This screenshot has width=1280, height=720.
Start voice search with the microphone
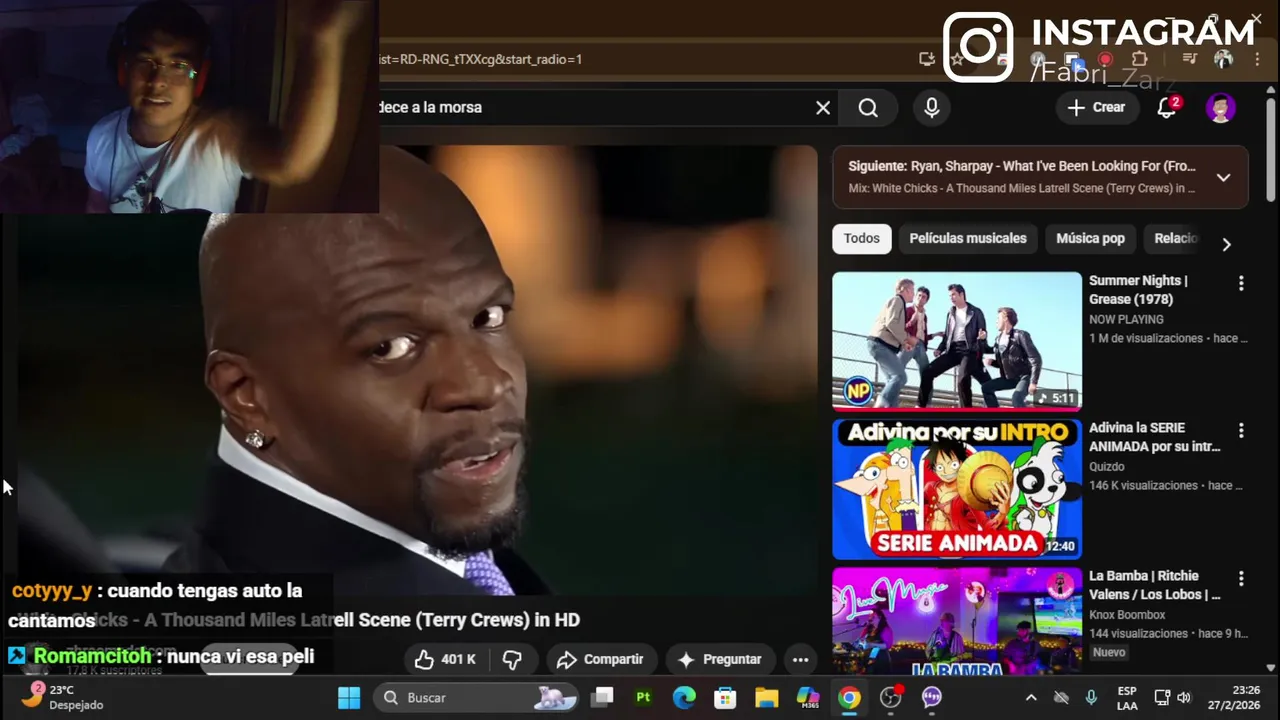[x=932, y=108]
